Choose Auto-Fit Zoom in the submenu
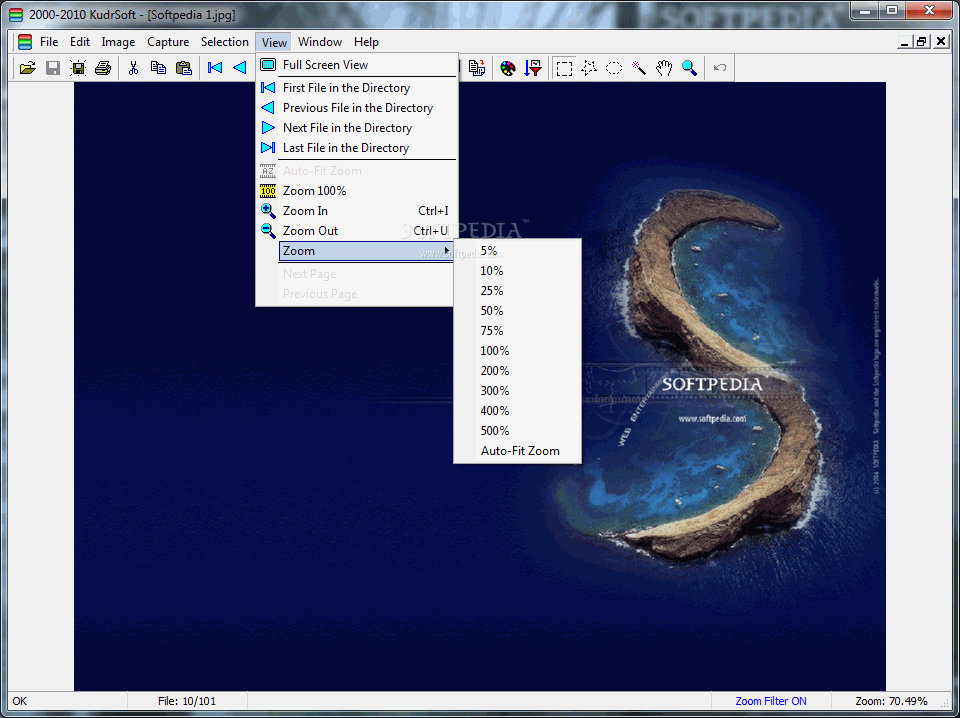Viewport: 960px width, 718px height. coord(517,451)
